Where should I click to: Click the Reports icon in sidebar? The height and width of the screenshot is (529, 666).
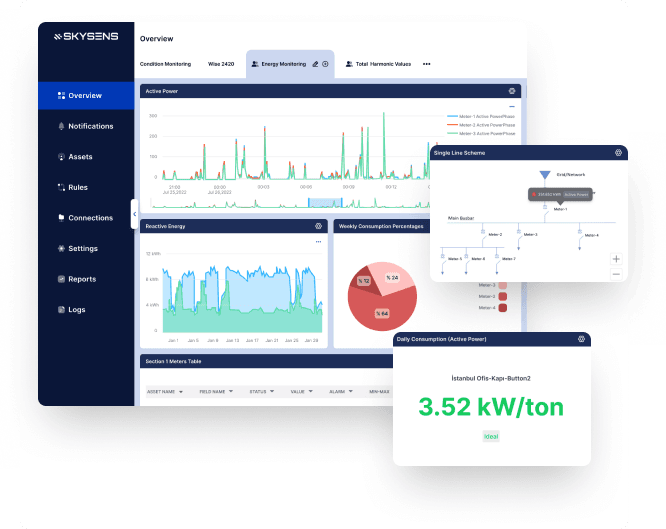[x=61, y=279]
